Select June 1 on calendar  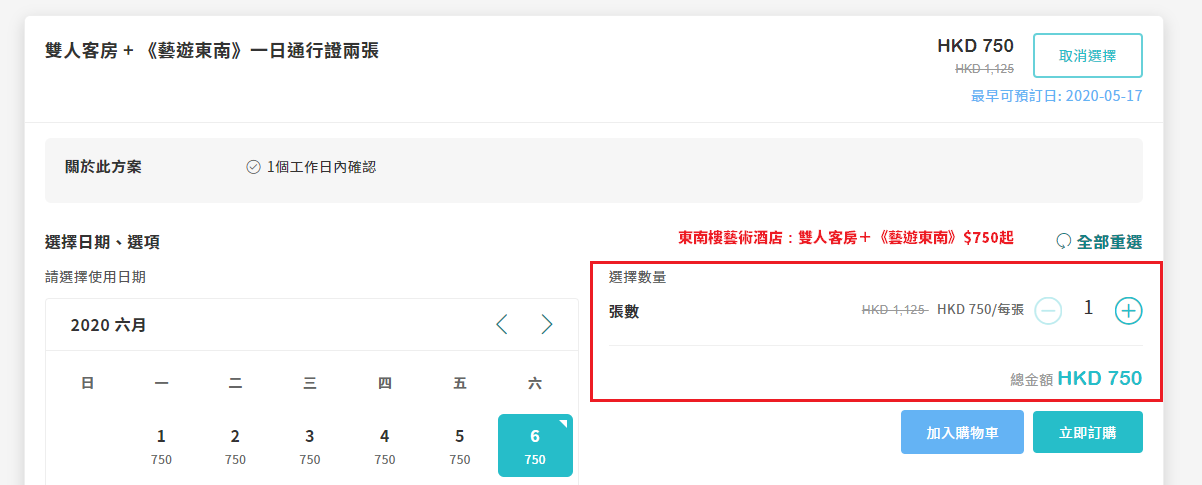click(x=161, y=445)
